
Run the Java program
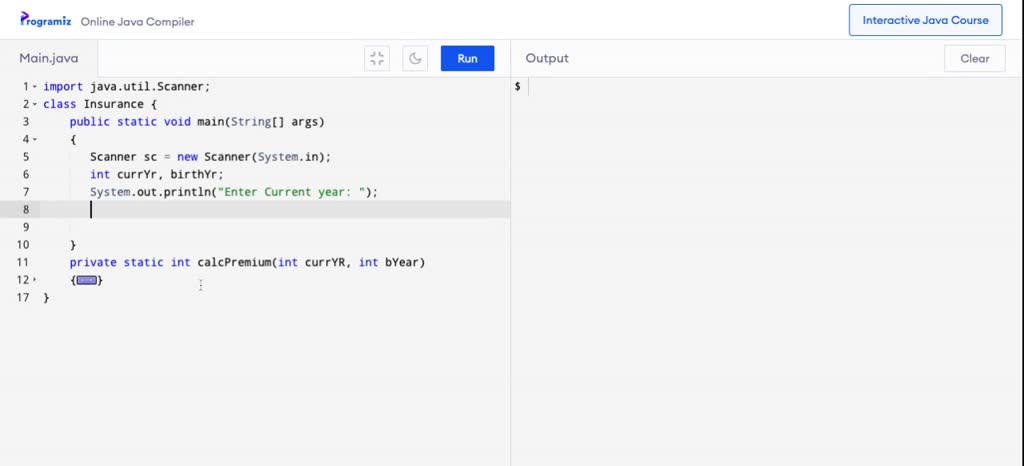(467, 58)
